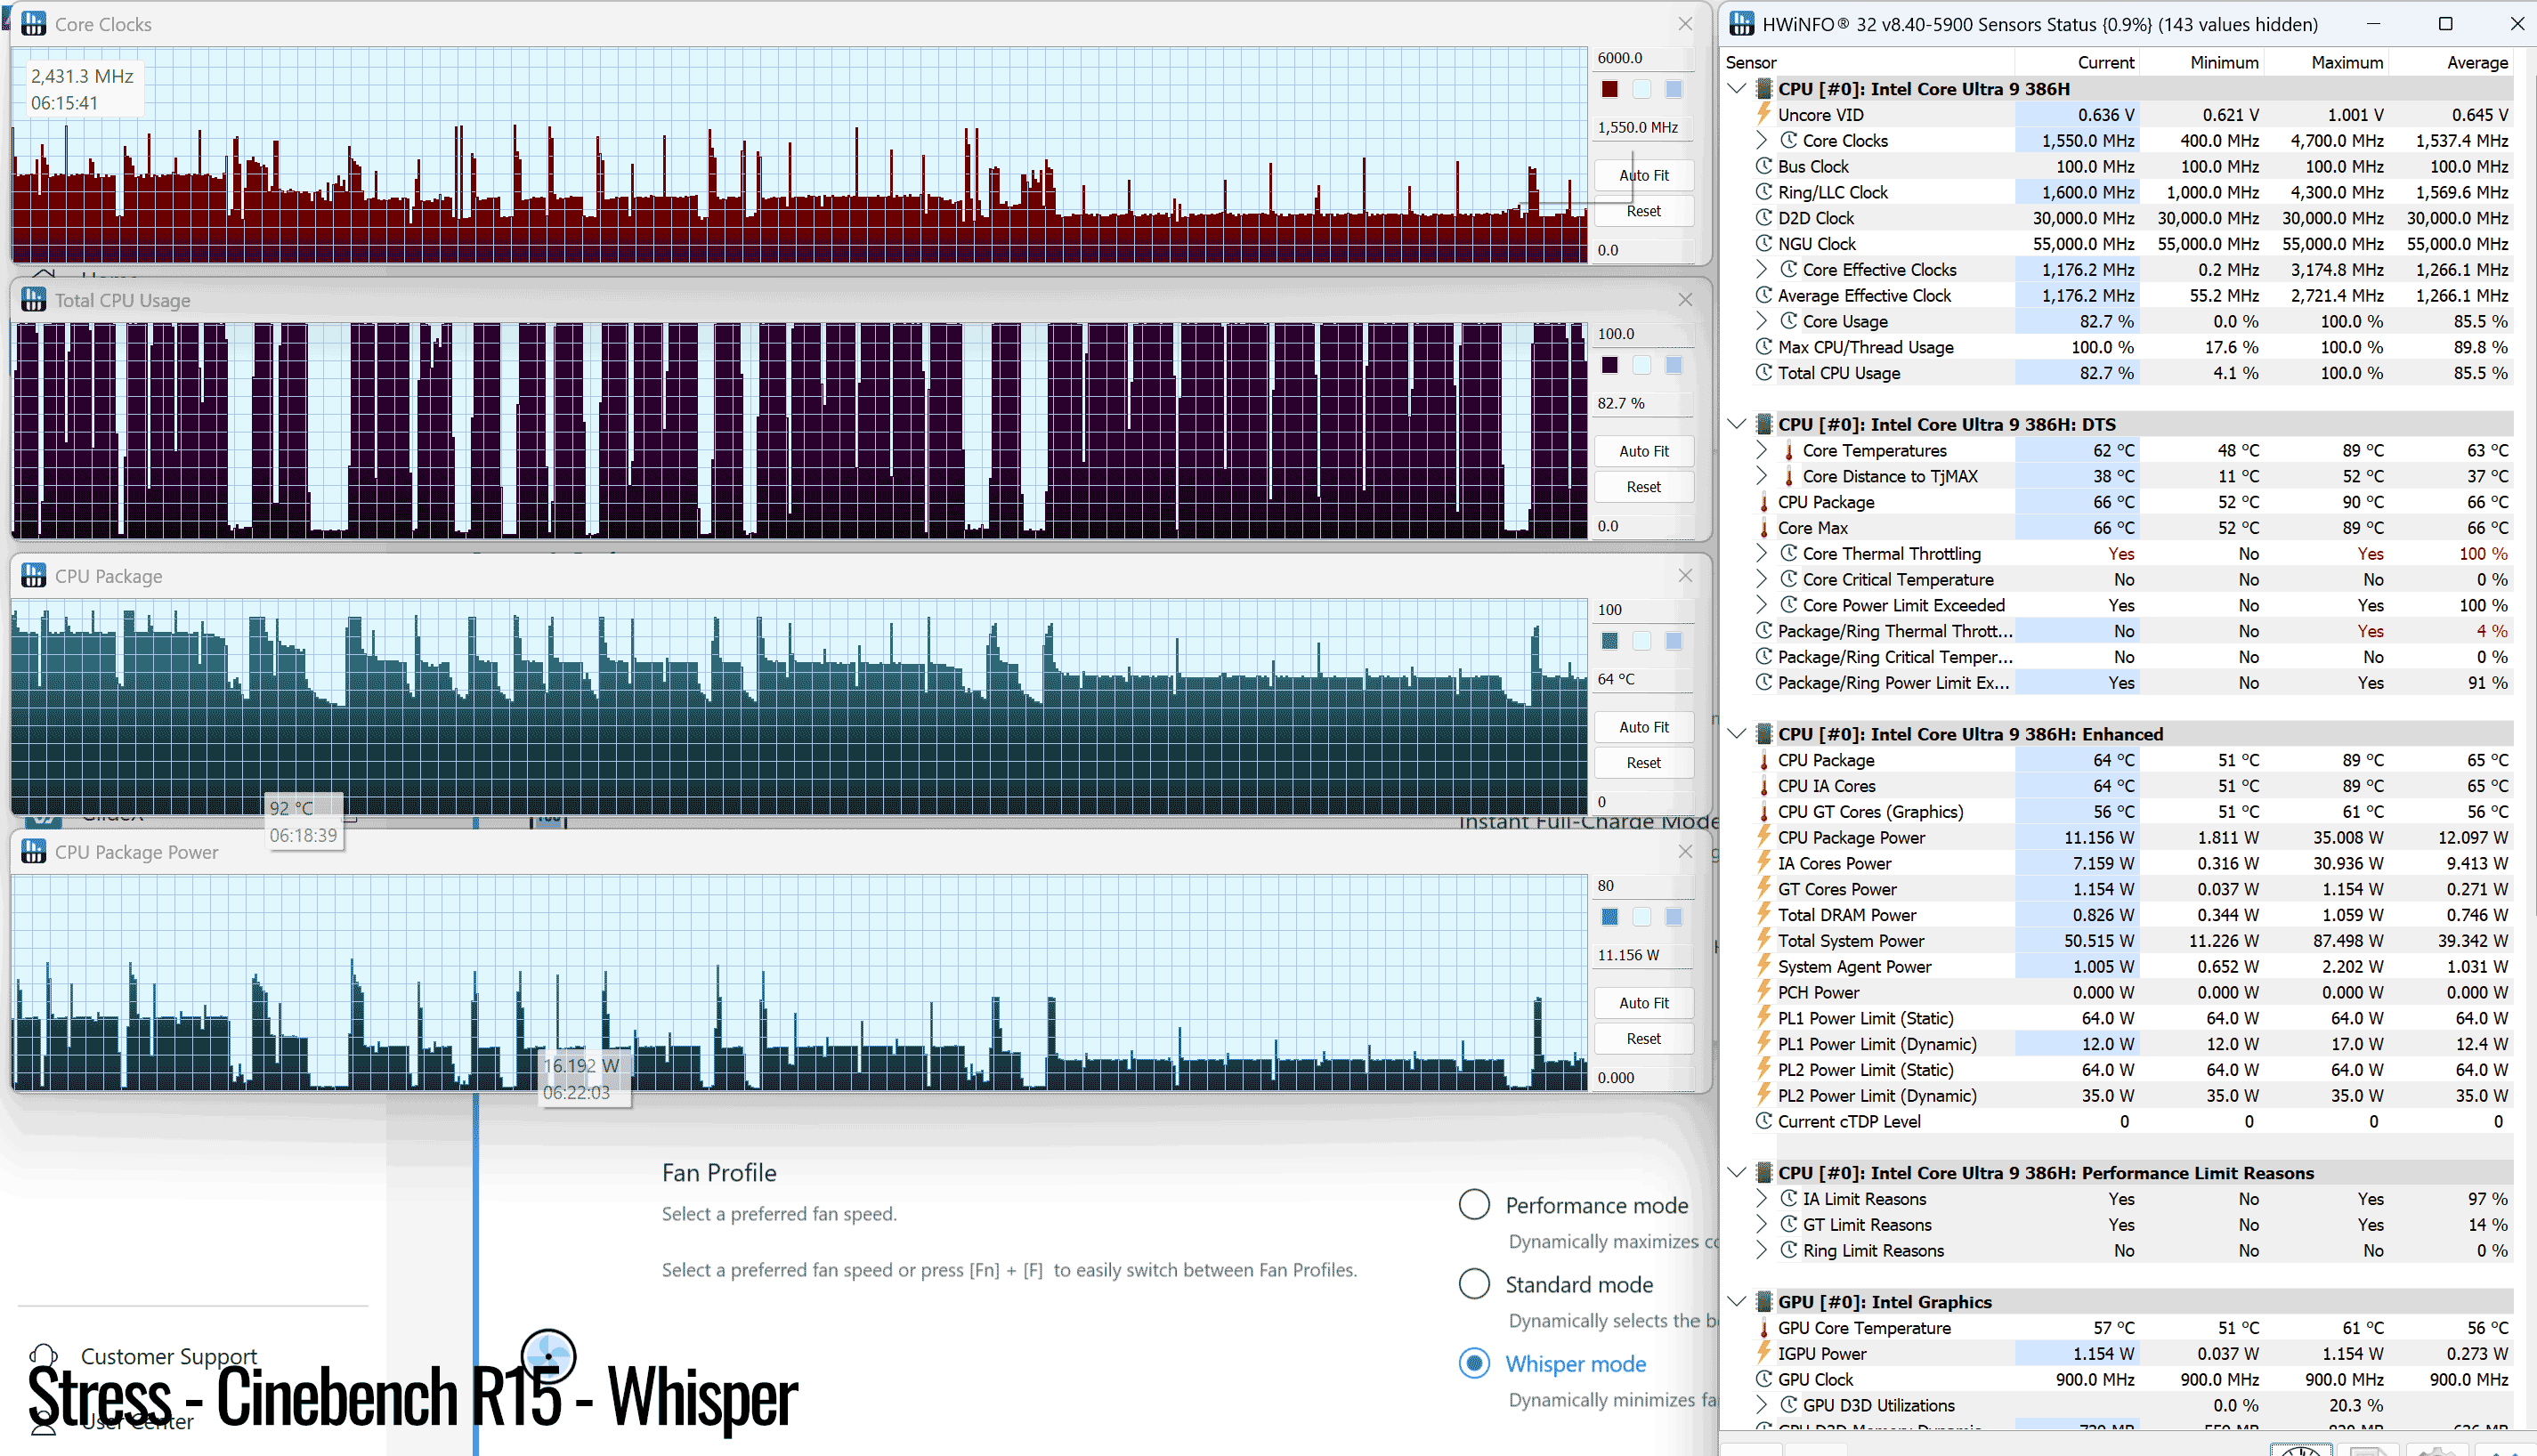Click the thermometer icon next to Core Temperatures
Viewport: 2537px width, 1456px height.
pyautogui.click(x=1788, y=451)
